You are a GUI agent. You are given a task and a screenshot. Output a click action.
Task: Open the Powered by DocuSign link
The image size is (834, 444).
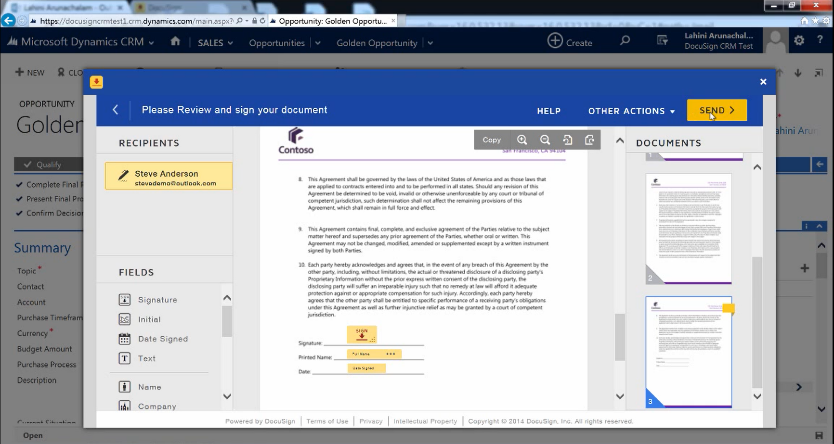260,421
